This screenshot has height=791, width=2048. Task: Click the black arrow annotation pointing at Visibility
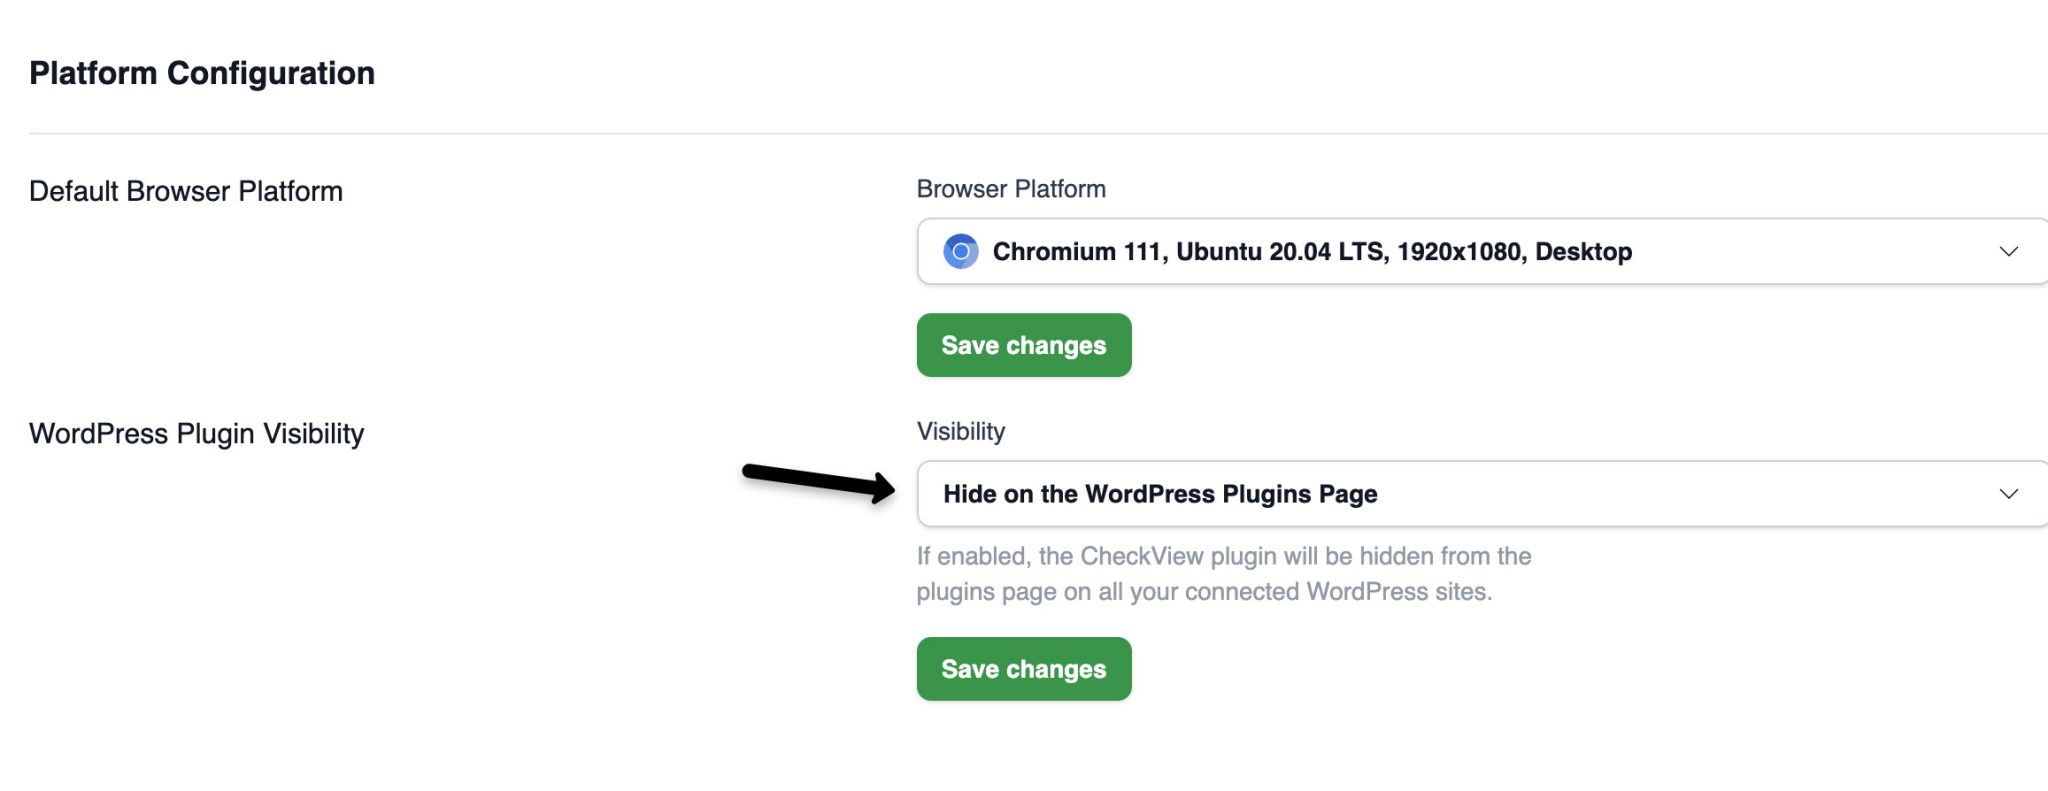pyautogui.click(x=820, y=482)
